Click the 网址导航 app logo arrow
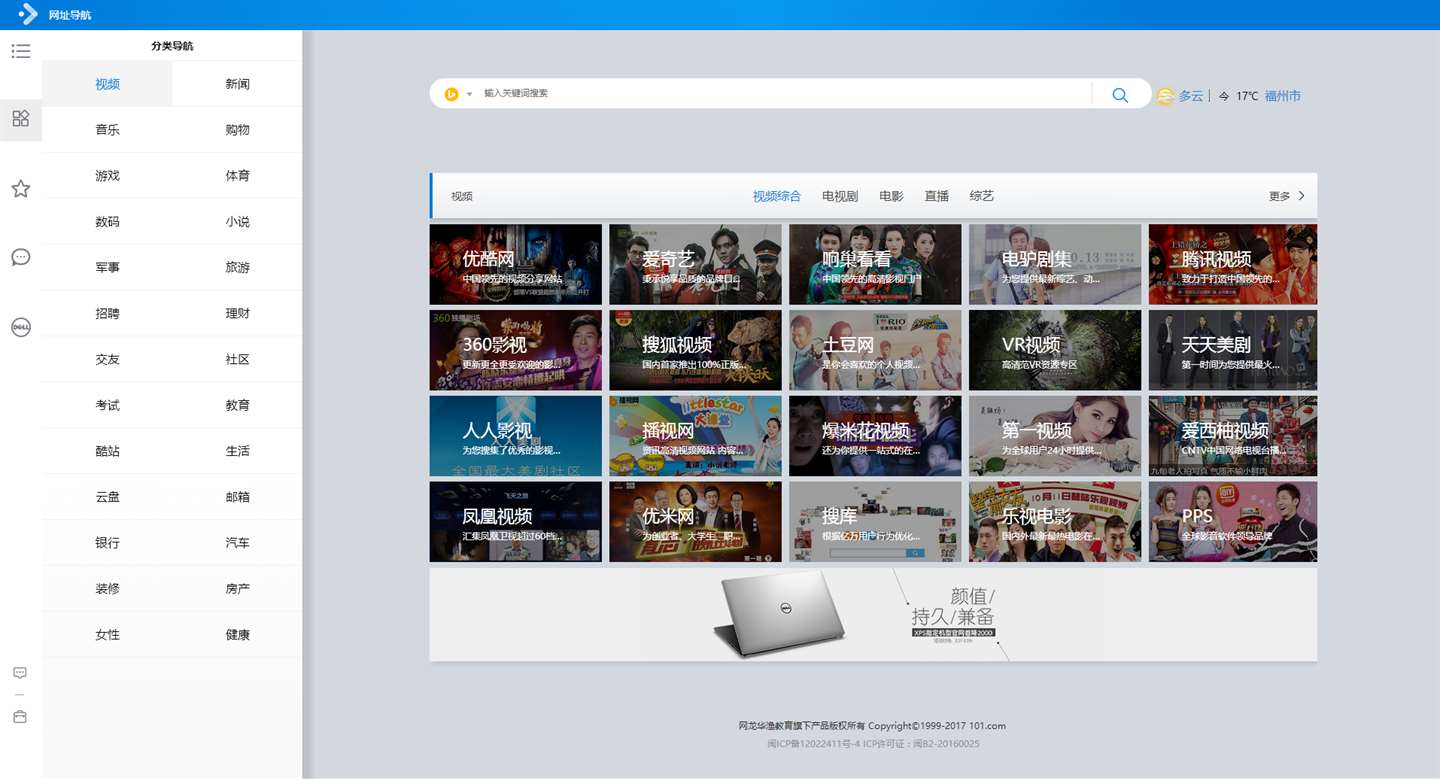This screenshot has width=1440, height=779. tap(28, 15)
